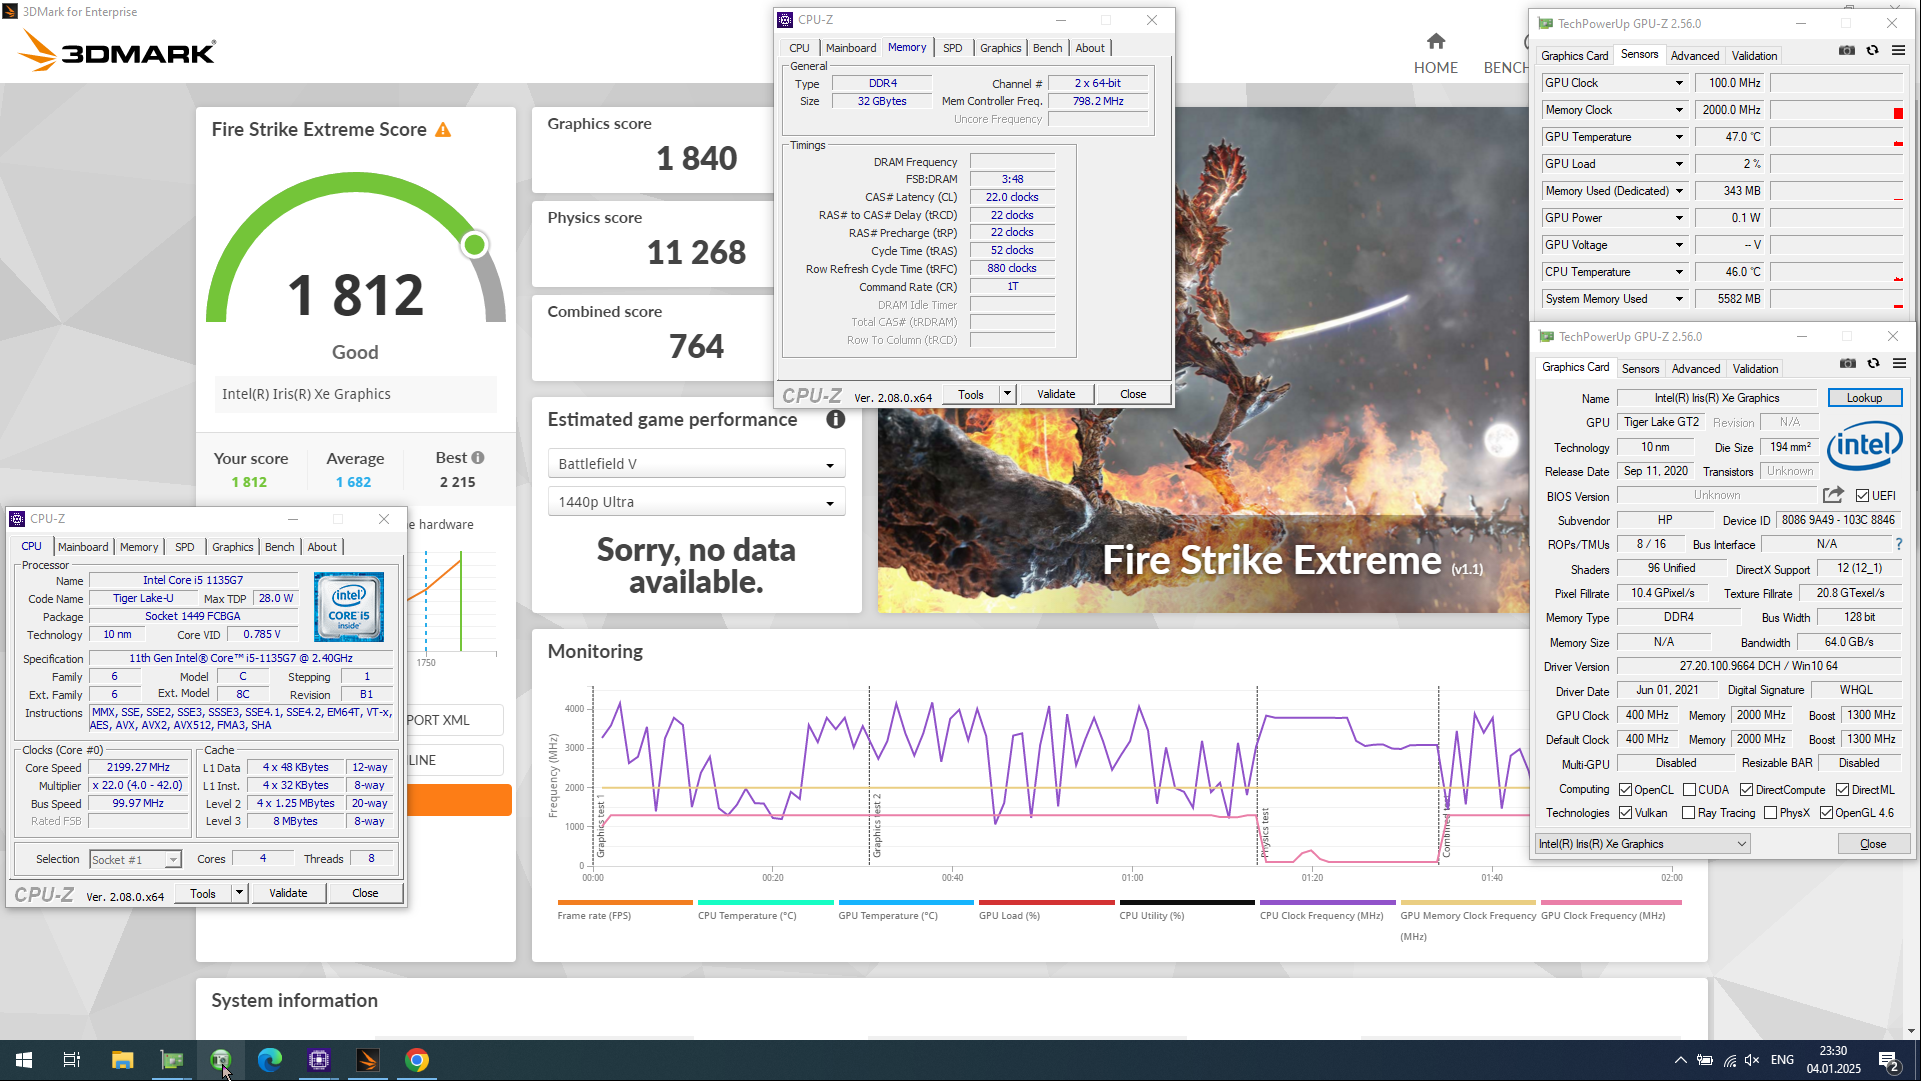
Task: Click the Fire Strike Extreme score warning icon
Action: click(x=443, y=130)
